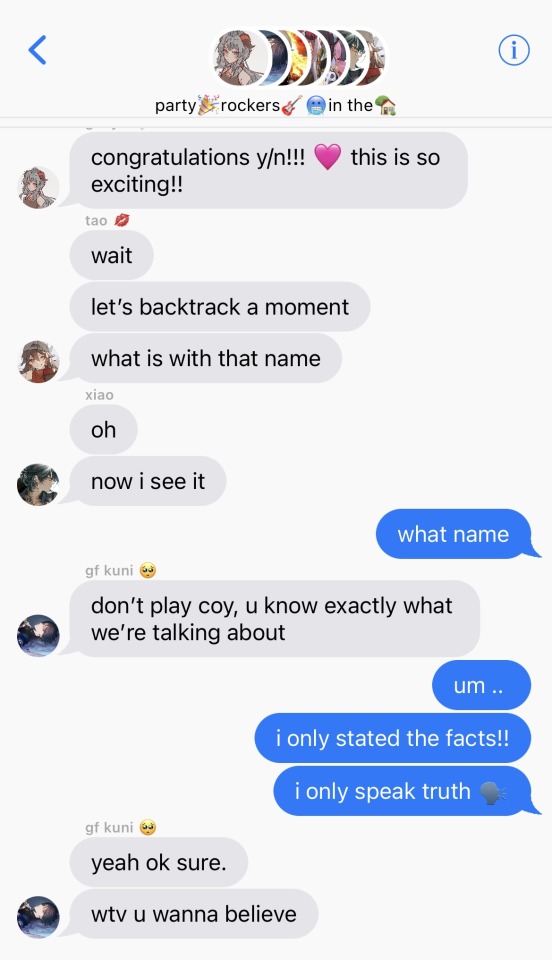
Task: Tap the blue back chevron
Action: [37, 50]
